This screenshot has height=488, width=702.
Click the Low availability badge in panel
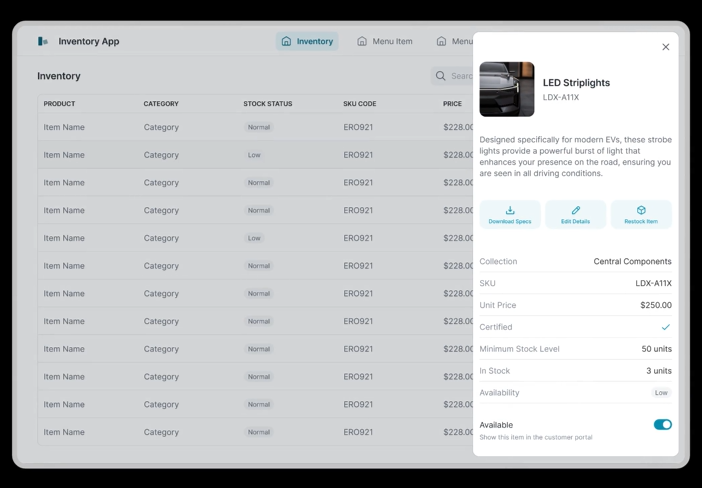click(661, 393)
